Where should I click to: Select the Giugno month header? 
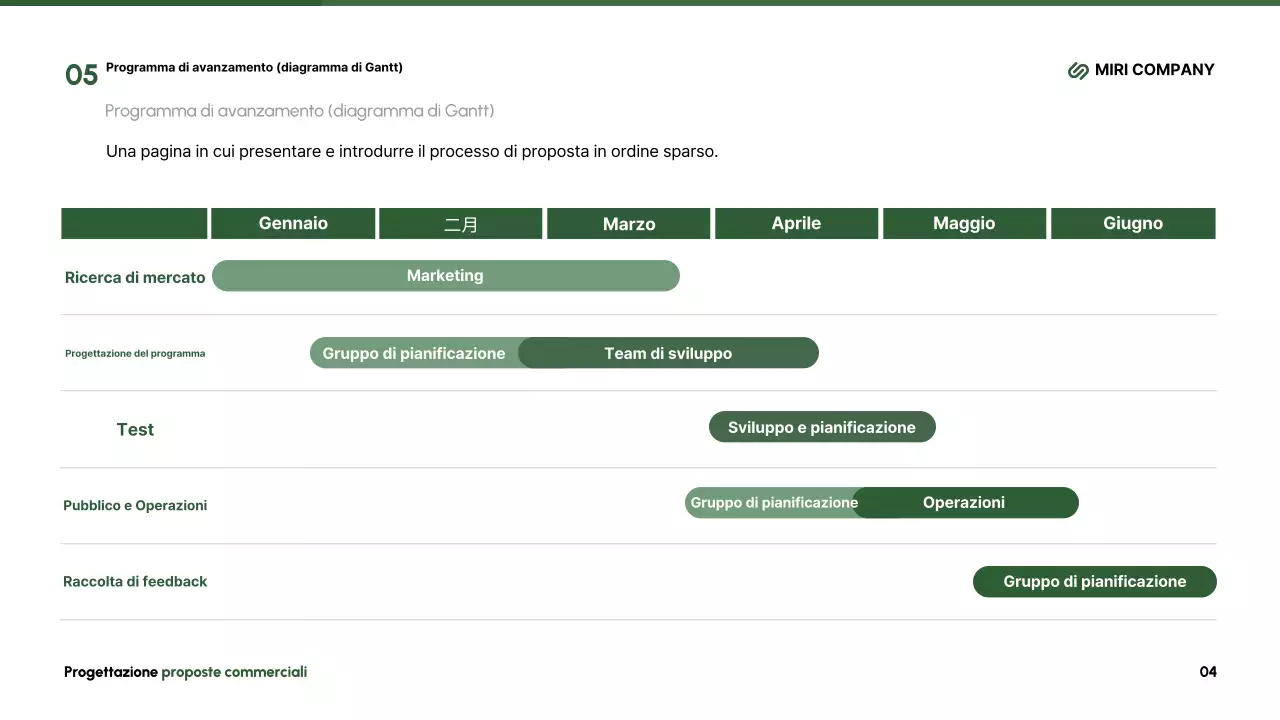(1133, 223)
